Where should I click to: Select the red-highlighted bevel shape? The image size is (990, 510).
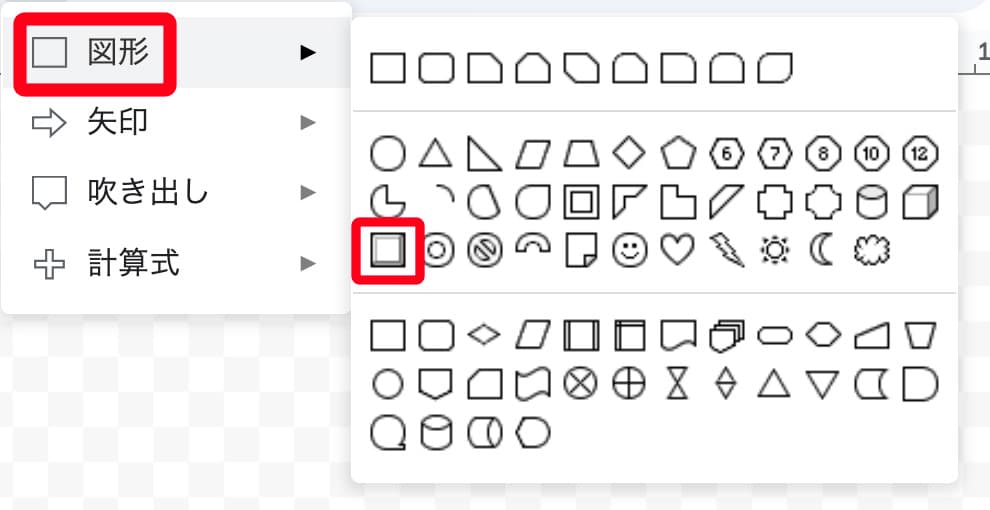point(388,250)
